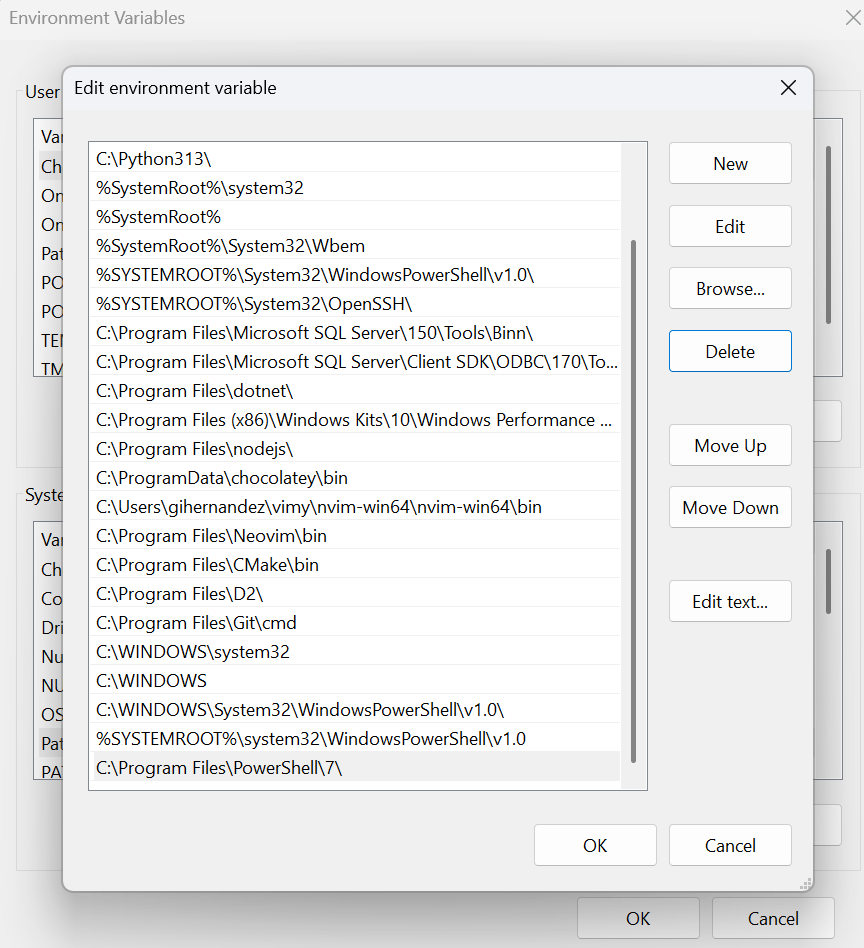Select %SystemRoot%\System32\Wbem path
Viewport: 864px width, 948px height.
click(x=357, y=245)
